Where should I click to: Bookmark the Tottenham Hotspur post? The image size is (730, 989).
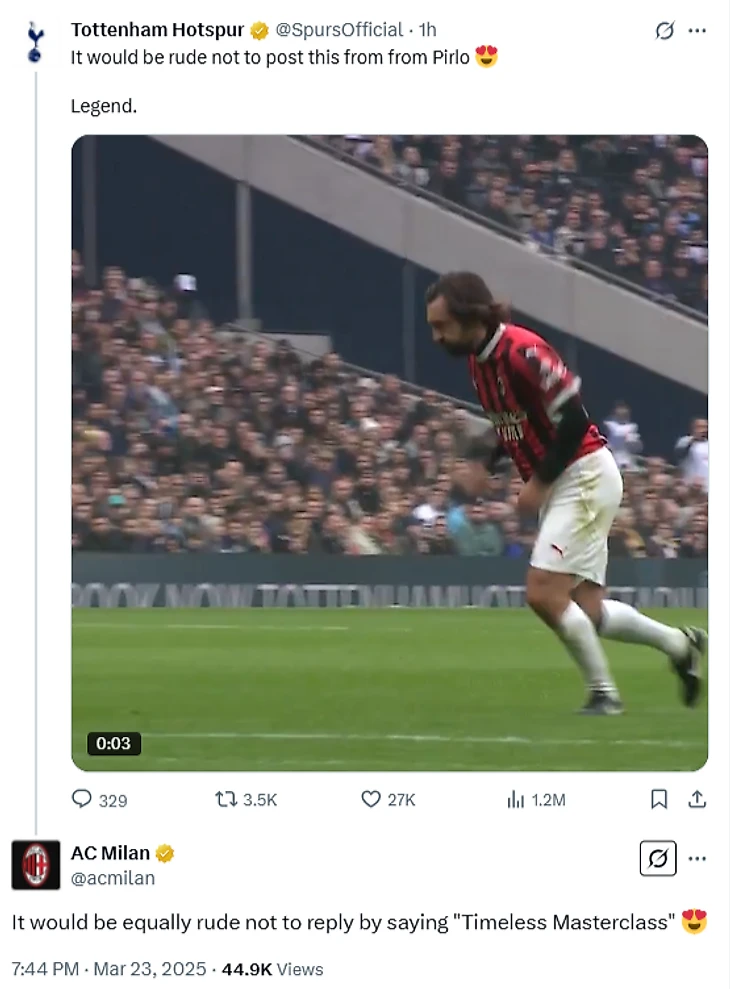(659, 799)
